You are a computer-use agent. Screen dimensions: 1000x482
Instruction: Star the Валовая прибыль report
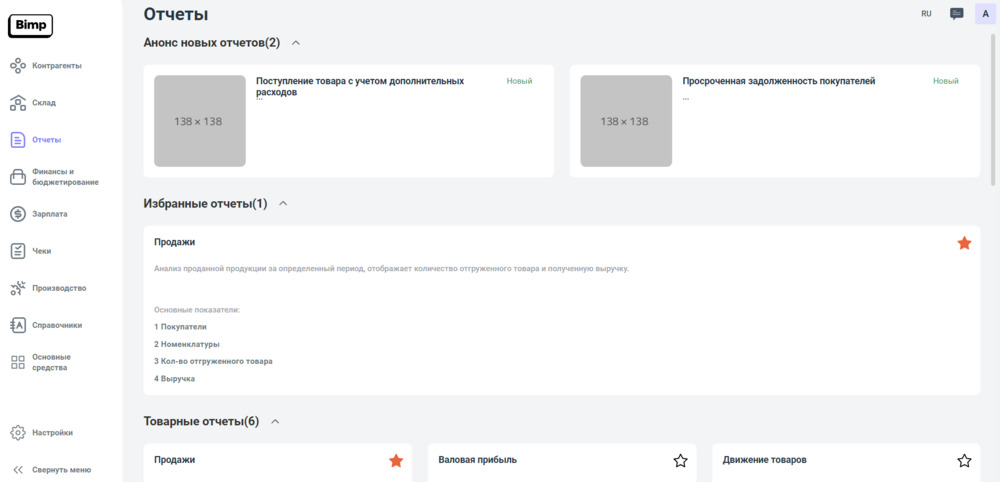coord(680,461)
